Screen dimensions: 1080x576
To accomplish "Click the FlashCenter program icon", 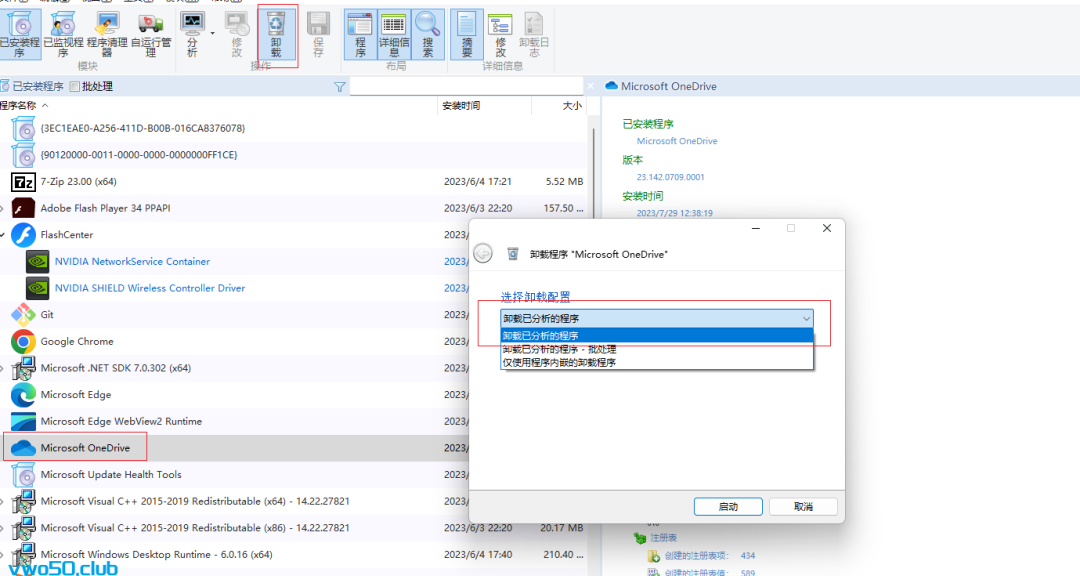I will pyautogui.click(x=23, y=235).
